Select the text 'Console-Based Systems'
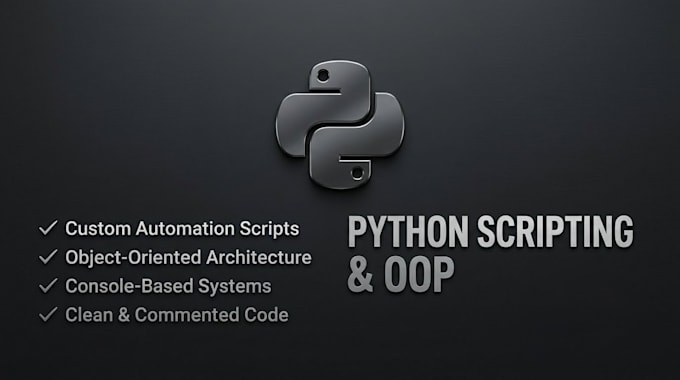The image size is (680, 380). tap(168, 286)
